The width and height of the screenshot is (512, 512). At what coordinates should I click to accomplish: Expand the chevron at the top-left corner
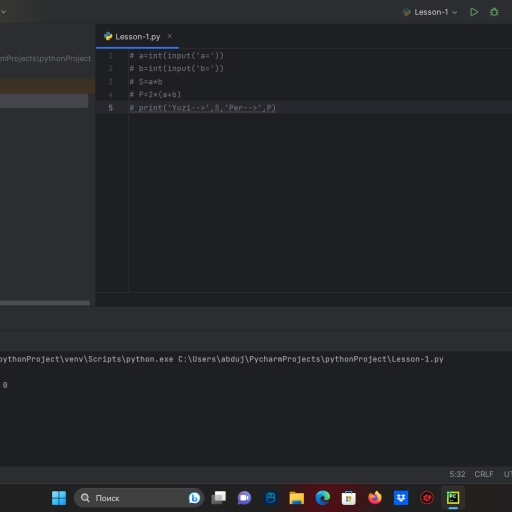(x=3, y=12)
